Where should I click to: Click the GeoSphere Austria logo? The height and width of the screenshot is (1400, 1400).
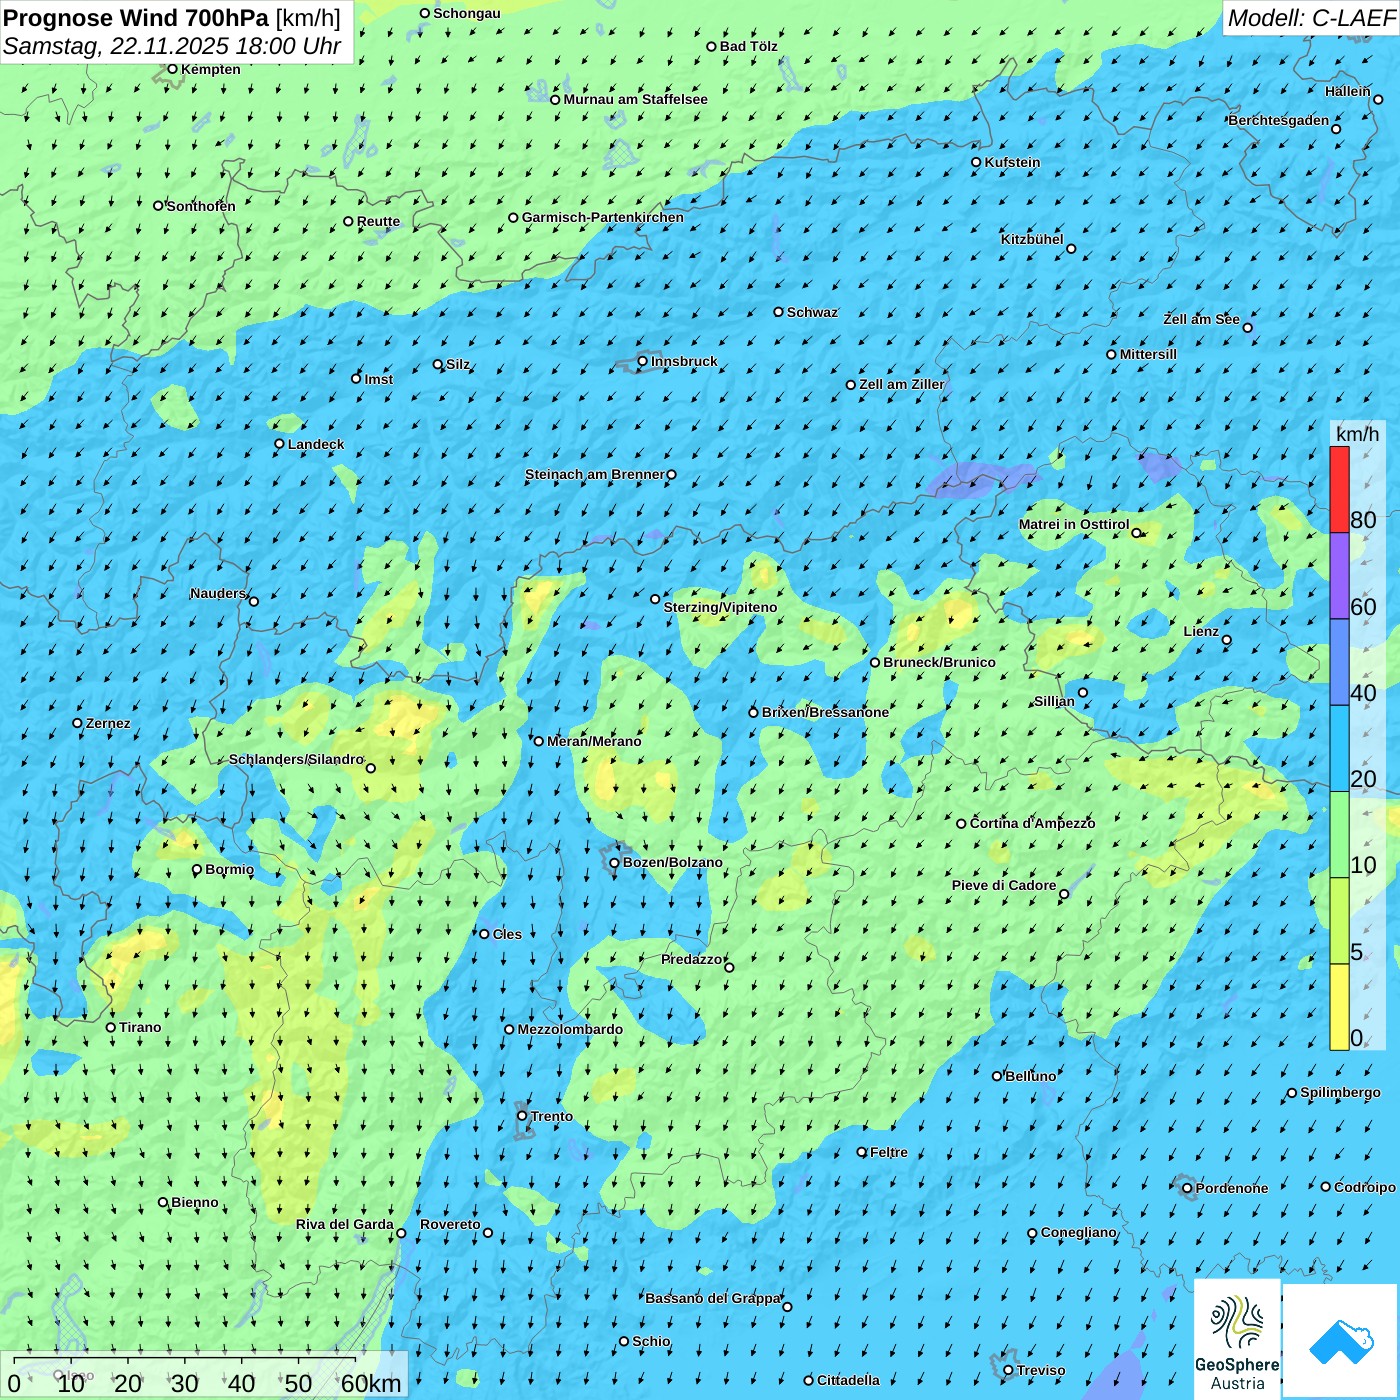1237,1339
